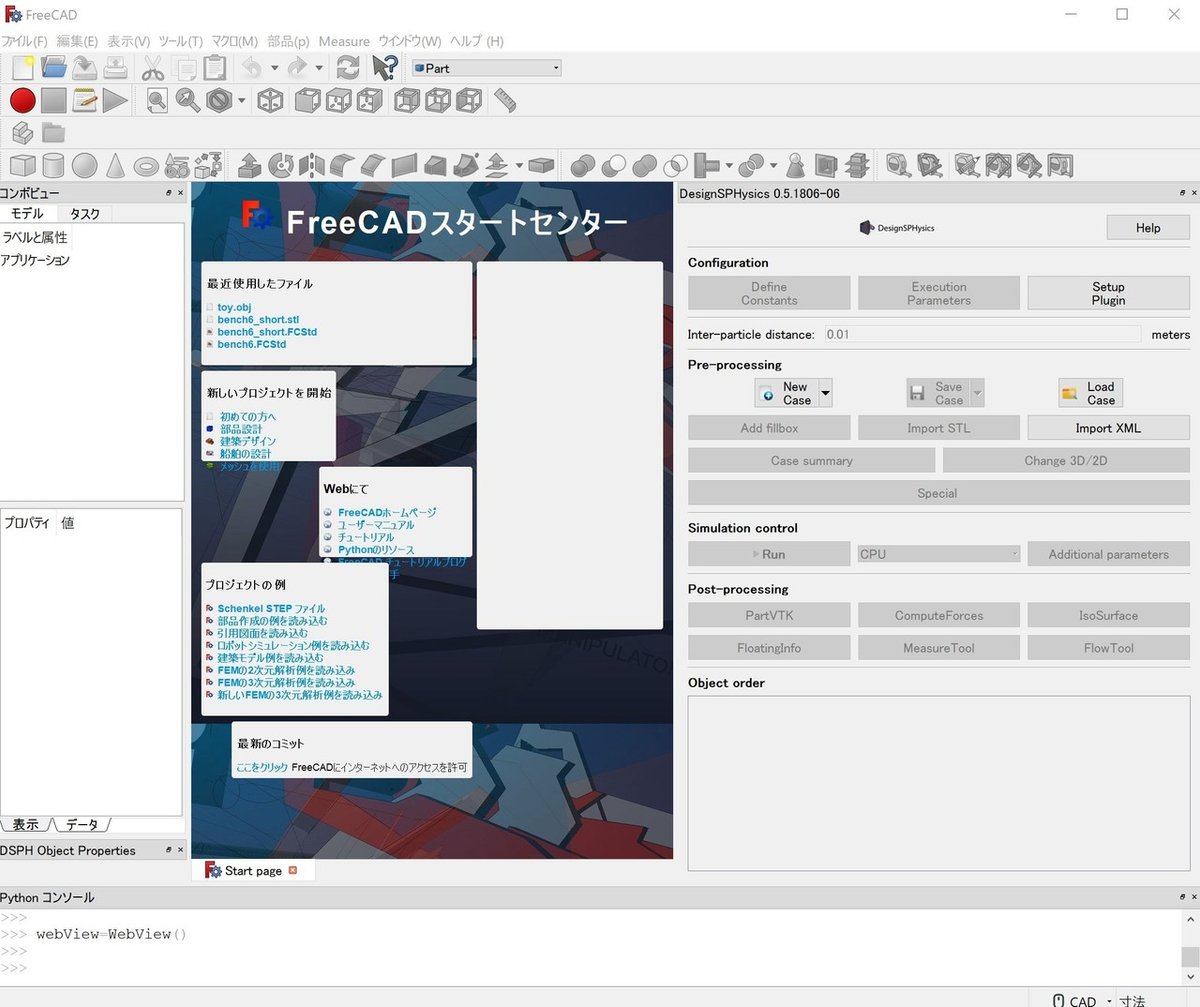Click the Print icon in toolbar
Viewport: 1200px width, 1007px height.
pyautogui.click(x=116, y=68)
